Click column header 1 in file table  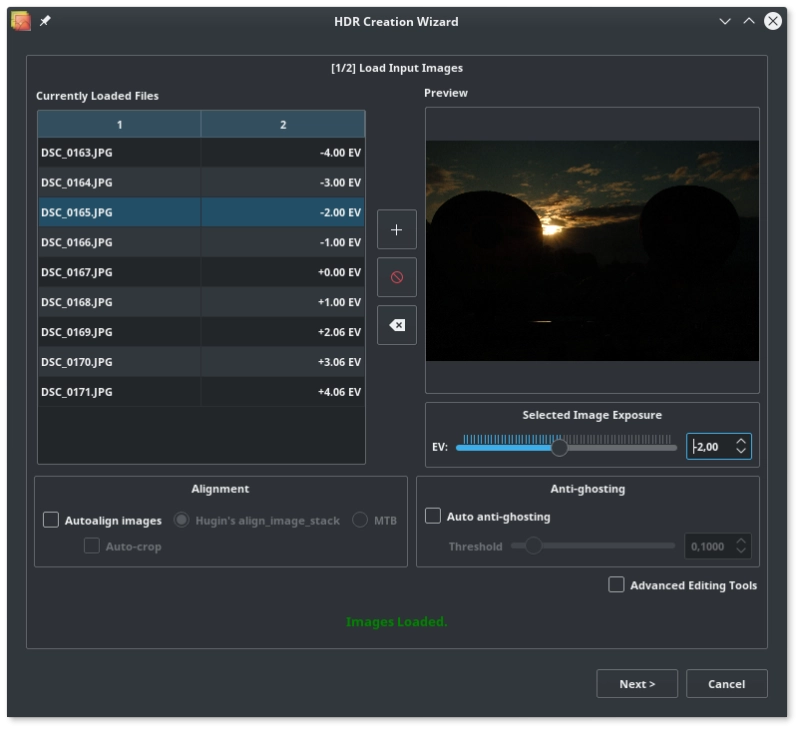pos(119,124)
